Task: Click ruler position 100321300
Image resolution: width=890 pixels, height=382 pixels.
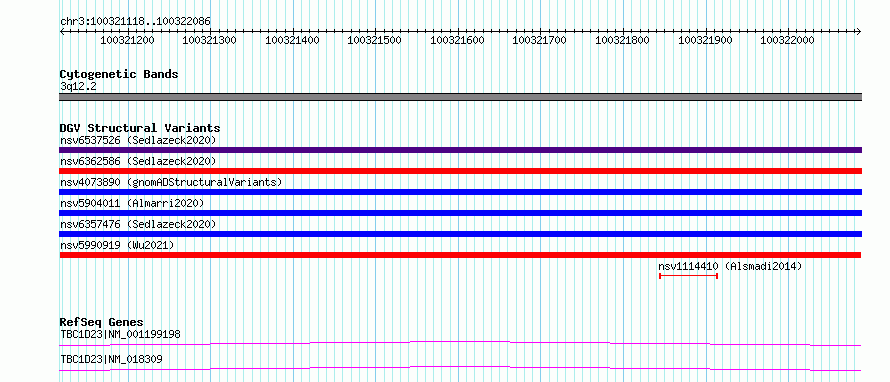Action: (210, 40)
